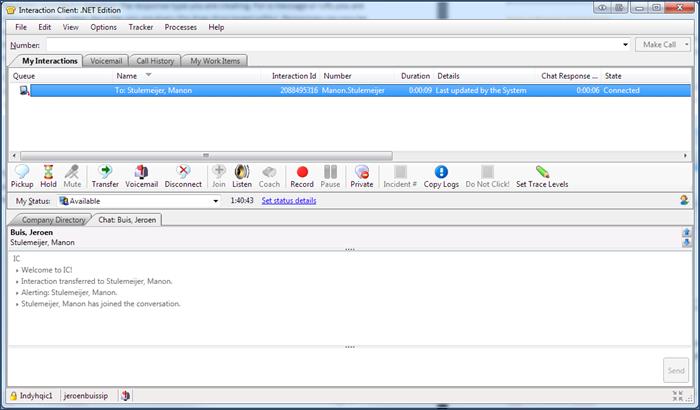This screenshot has height=410, width=700.
Task: Put the interaction on Hold
Action: click(48, 176)
